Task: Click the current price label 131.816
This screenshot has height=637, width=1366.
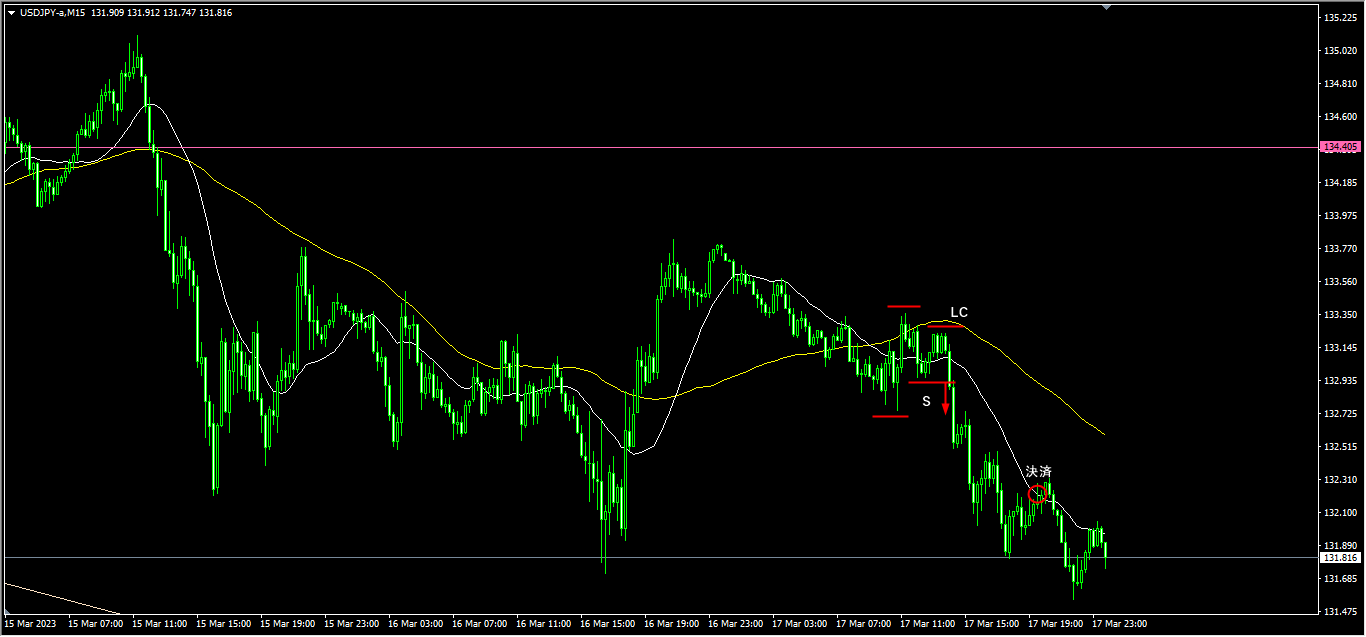Action: [1340, 557]
